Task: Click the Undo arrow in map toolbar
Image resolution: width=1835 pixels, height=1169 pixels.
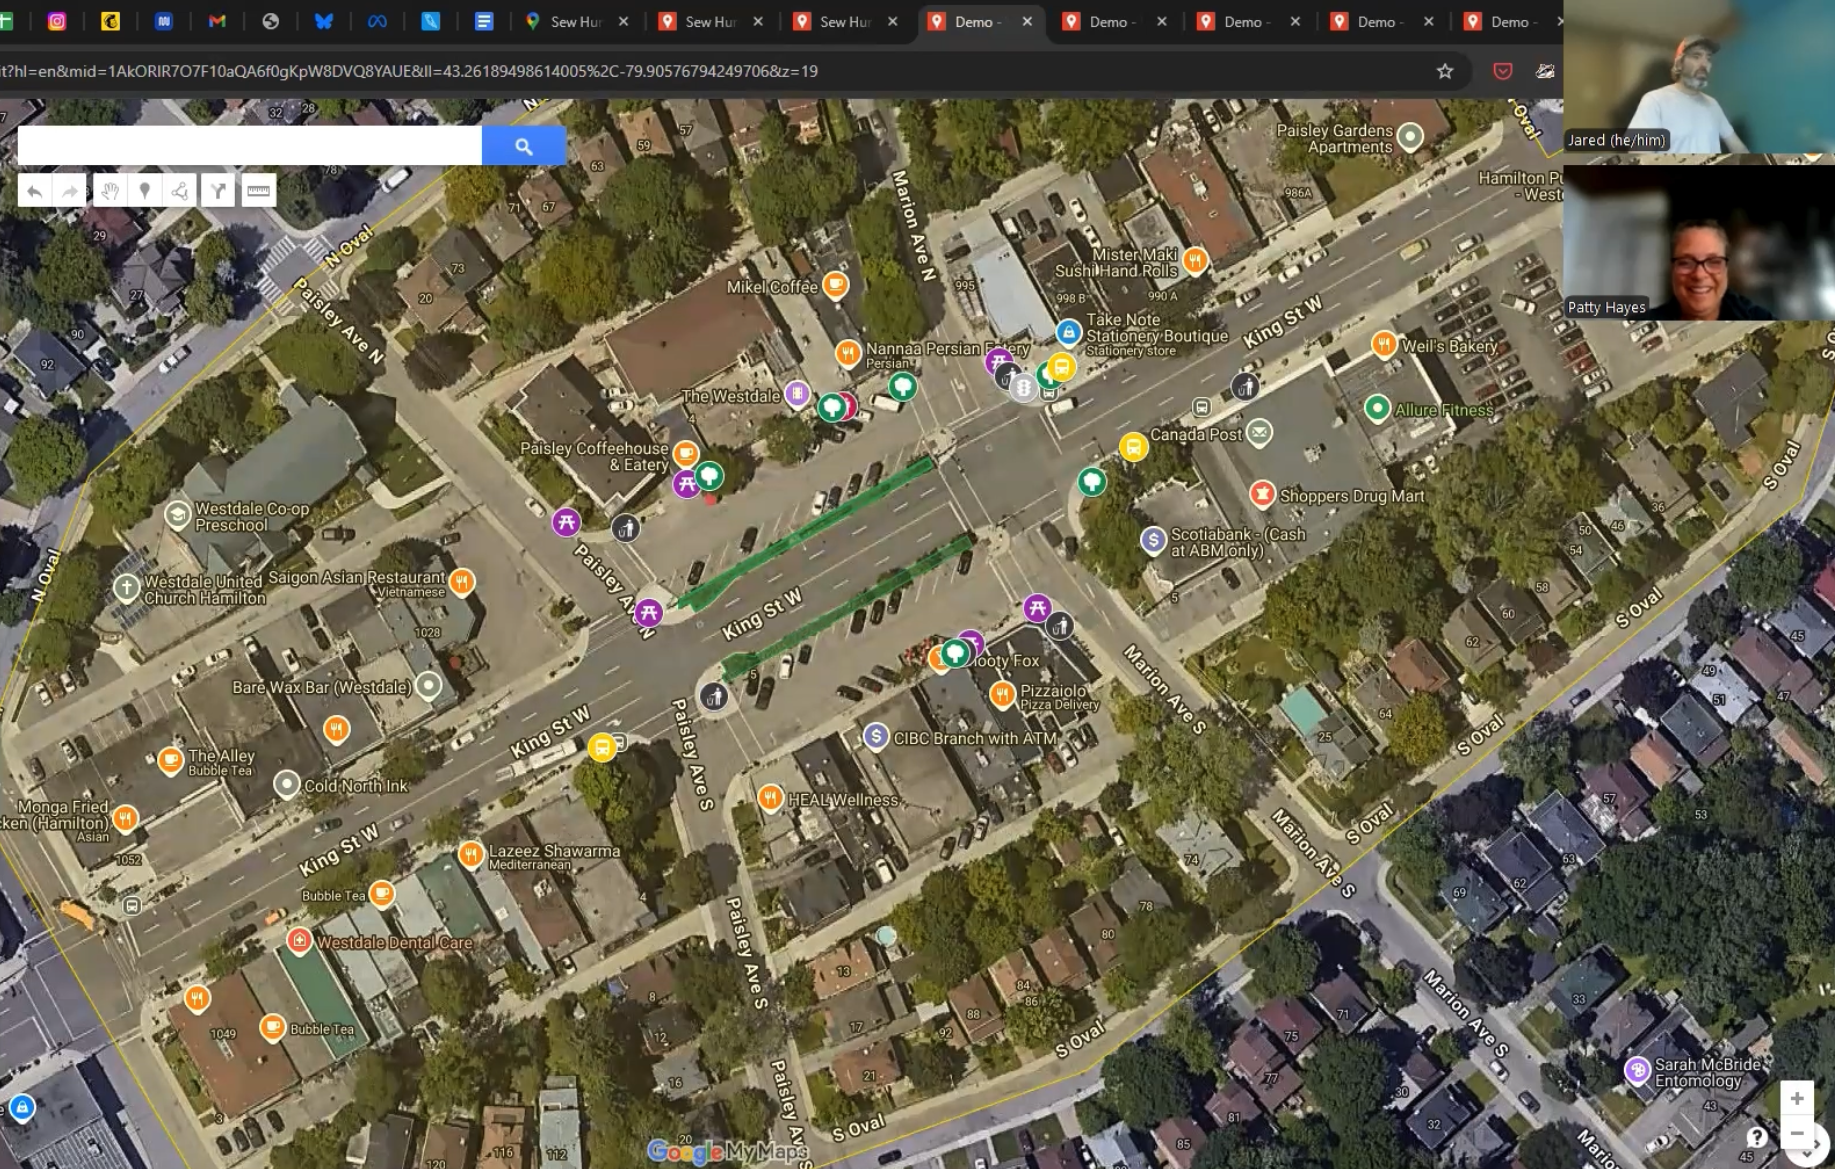Action: pos(35,191)
